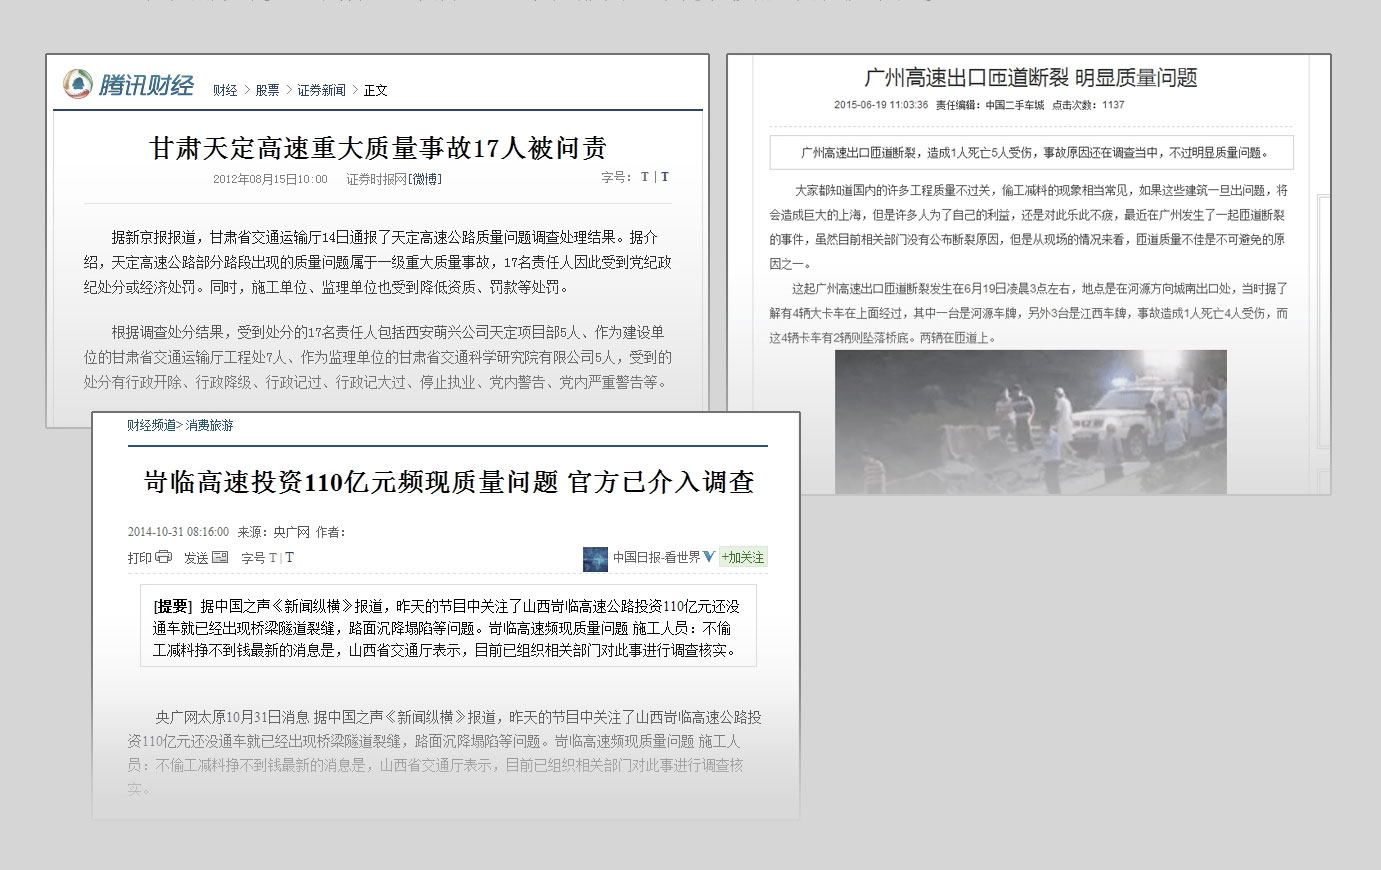
Task: Select the source text 来源: 央广网
Action: (272, 532)
